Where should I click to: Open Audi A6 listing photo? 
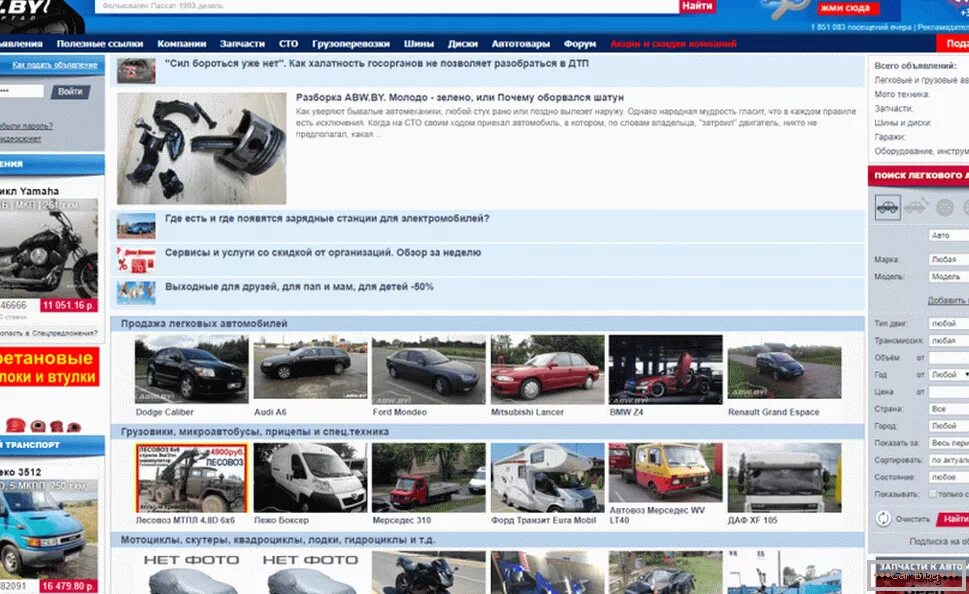click(x=310, y=368)
